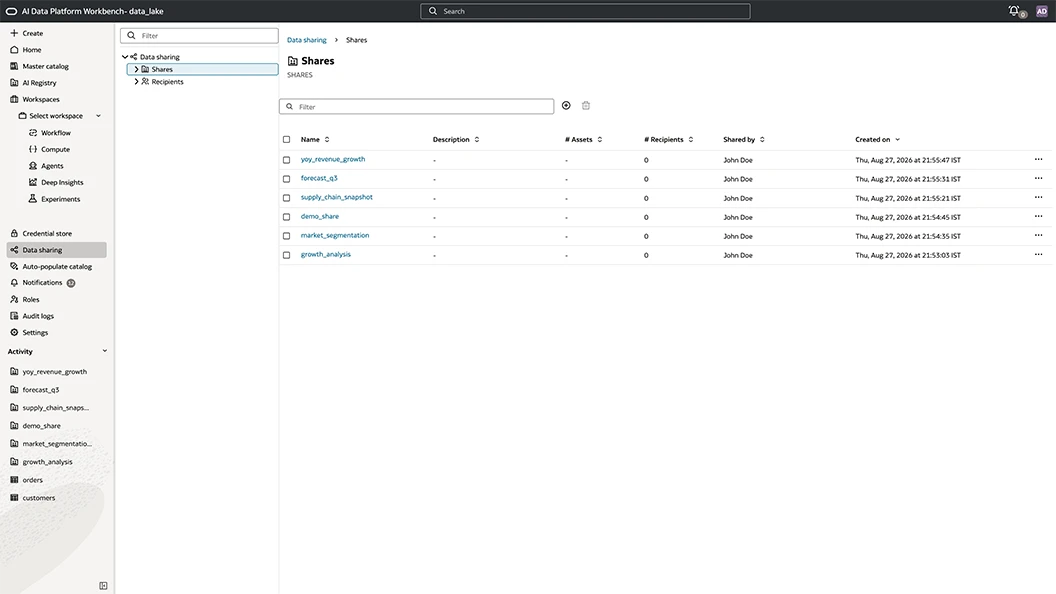1056x594 pixels.
Task: Collapse sidebar using bottom panel icon
Action: click(103, 586)
